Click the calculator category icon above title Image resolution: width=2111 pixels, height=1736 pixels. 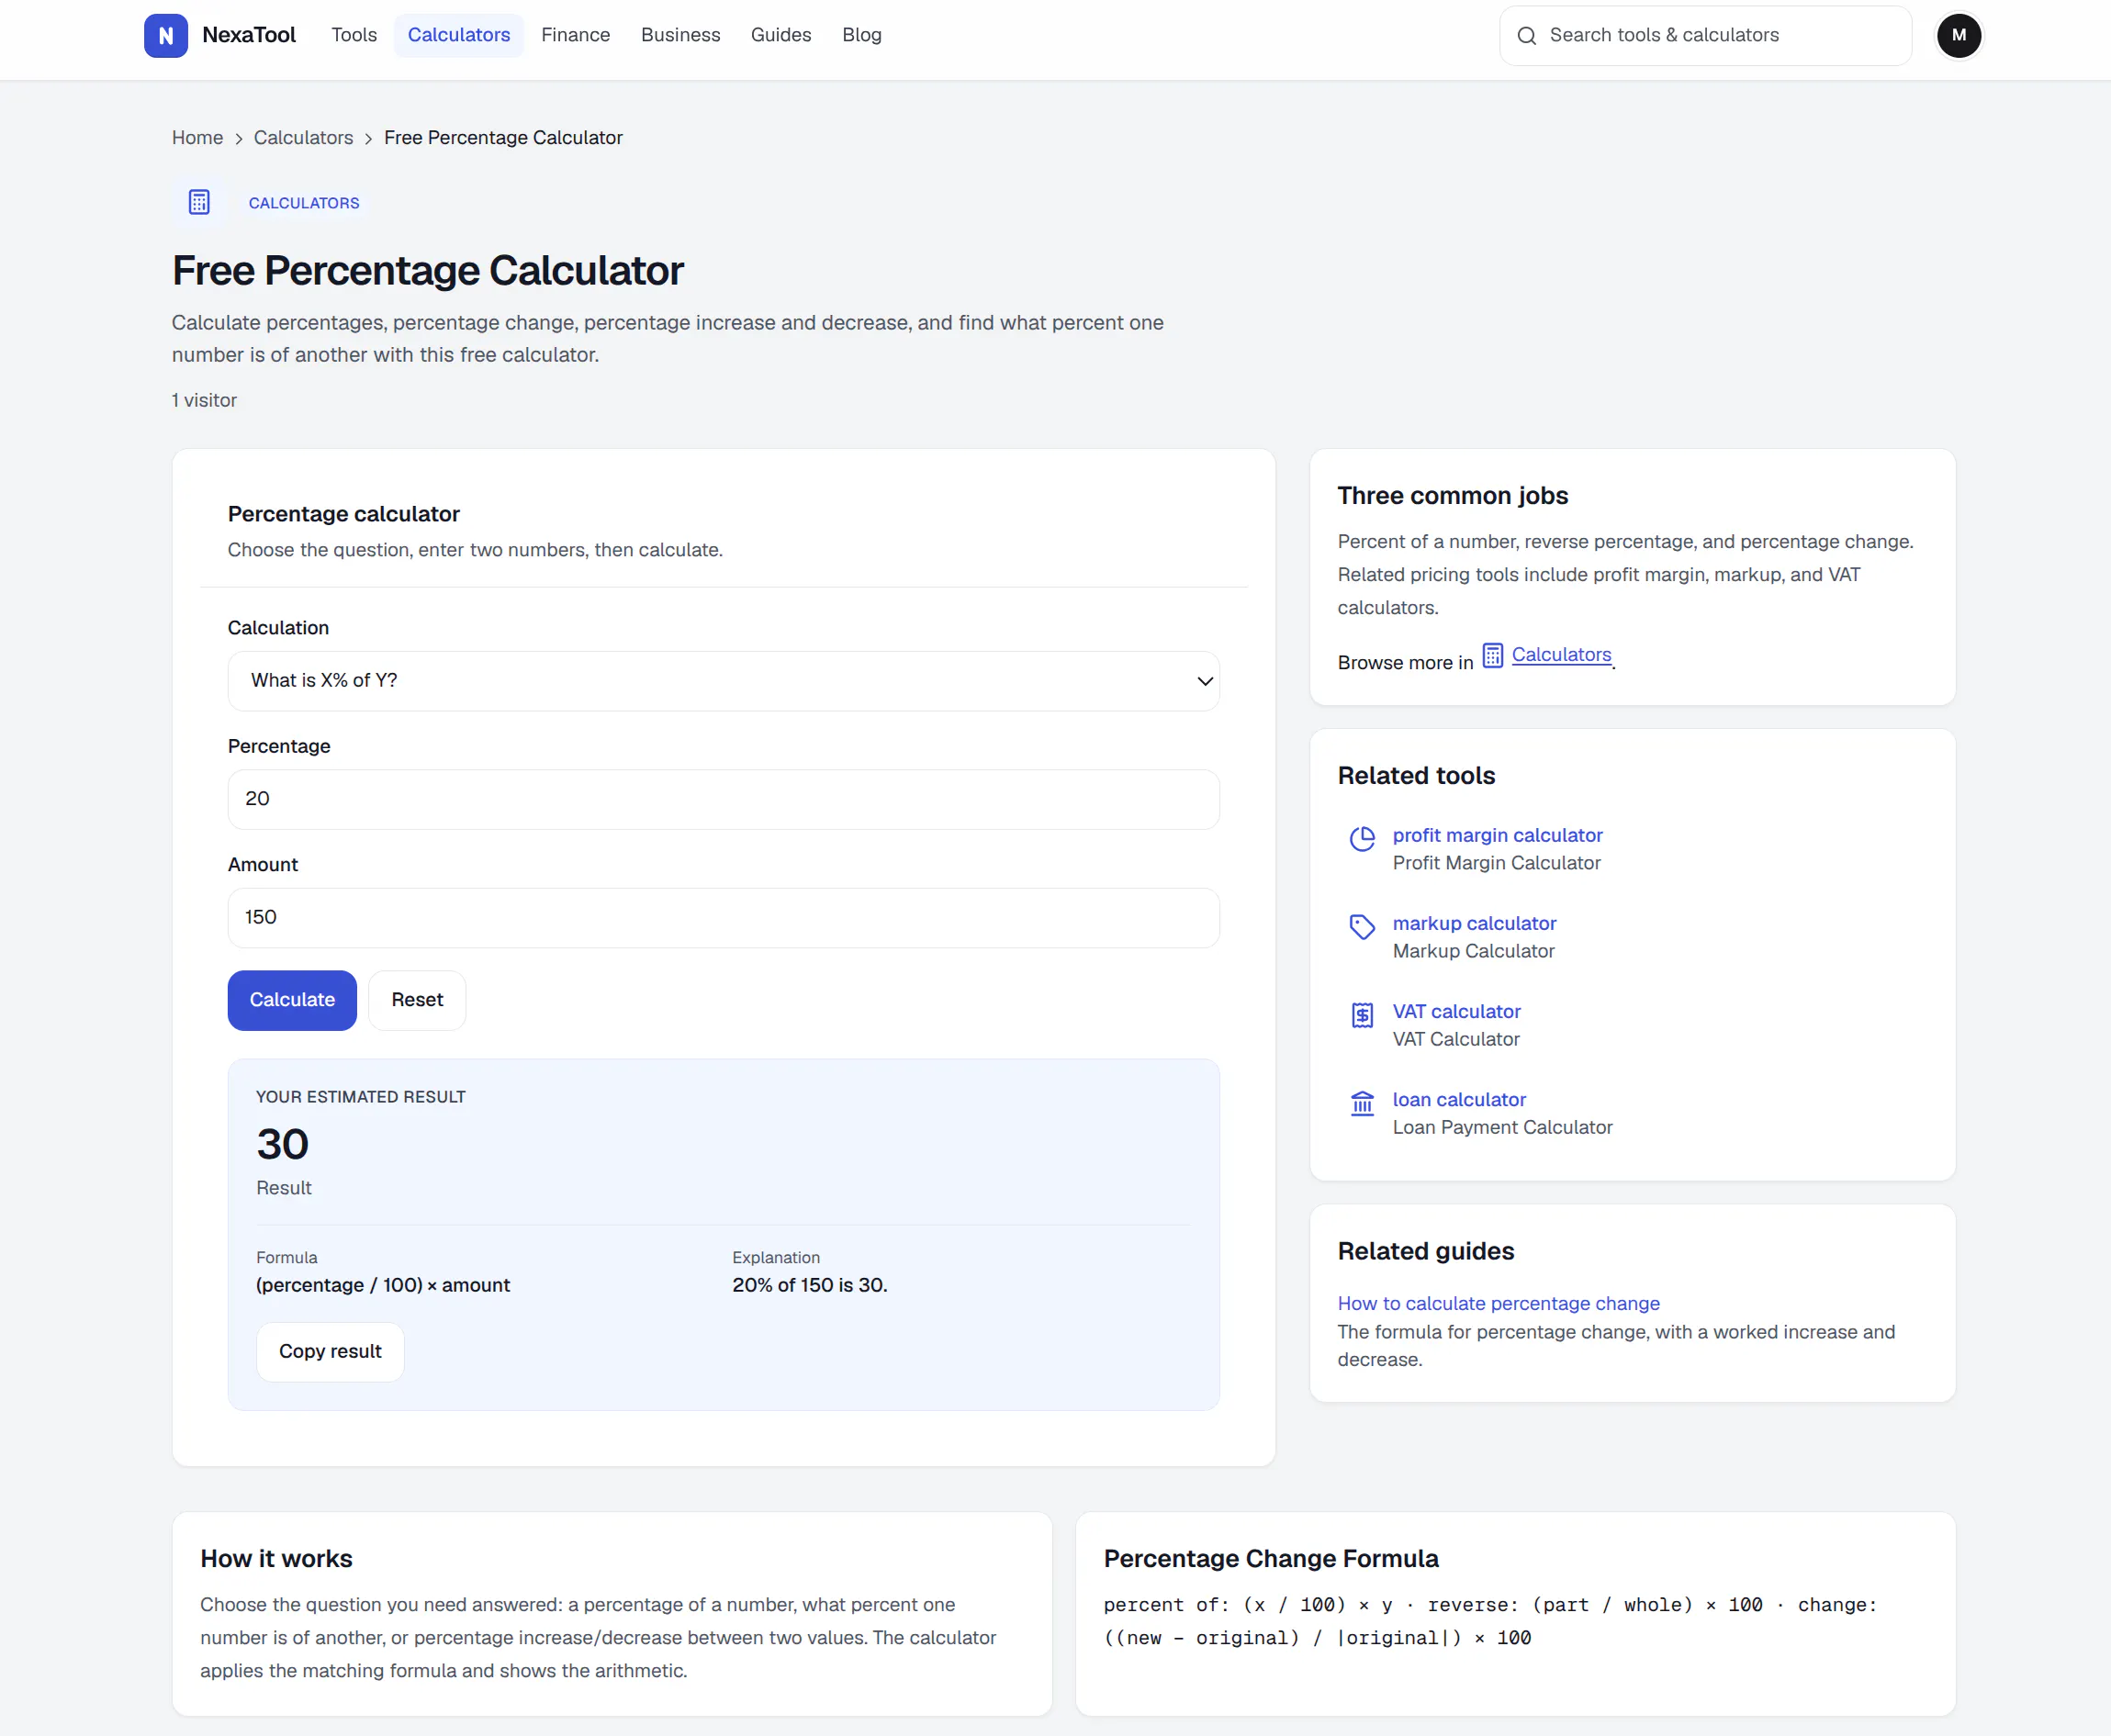199,202
